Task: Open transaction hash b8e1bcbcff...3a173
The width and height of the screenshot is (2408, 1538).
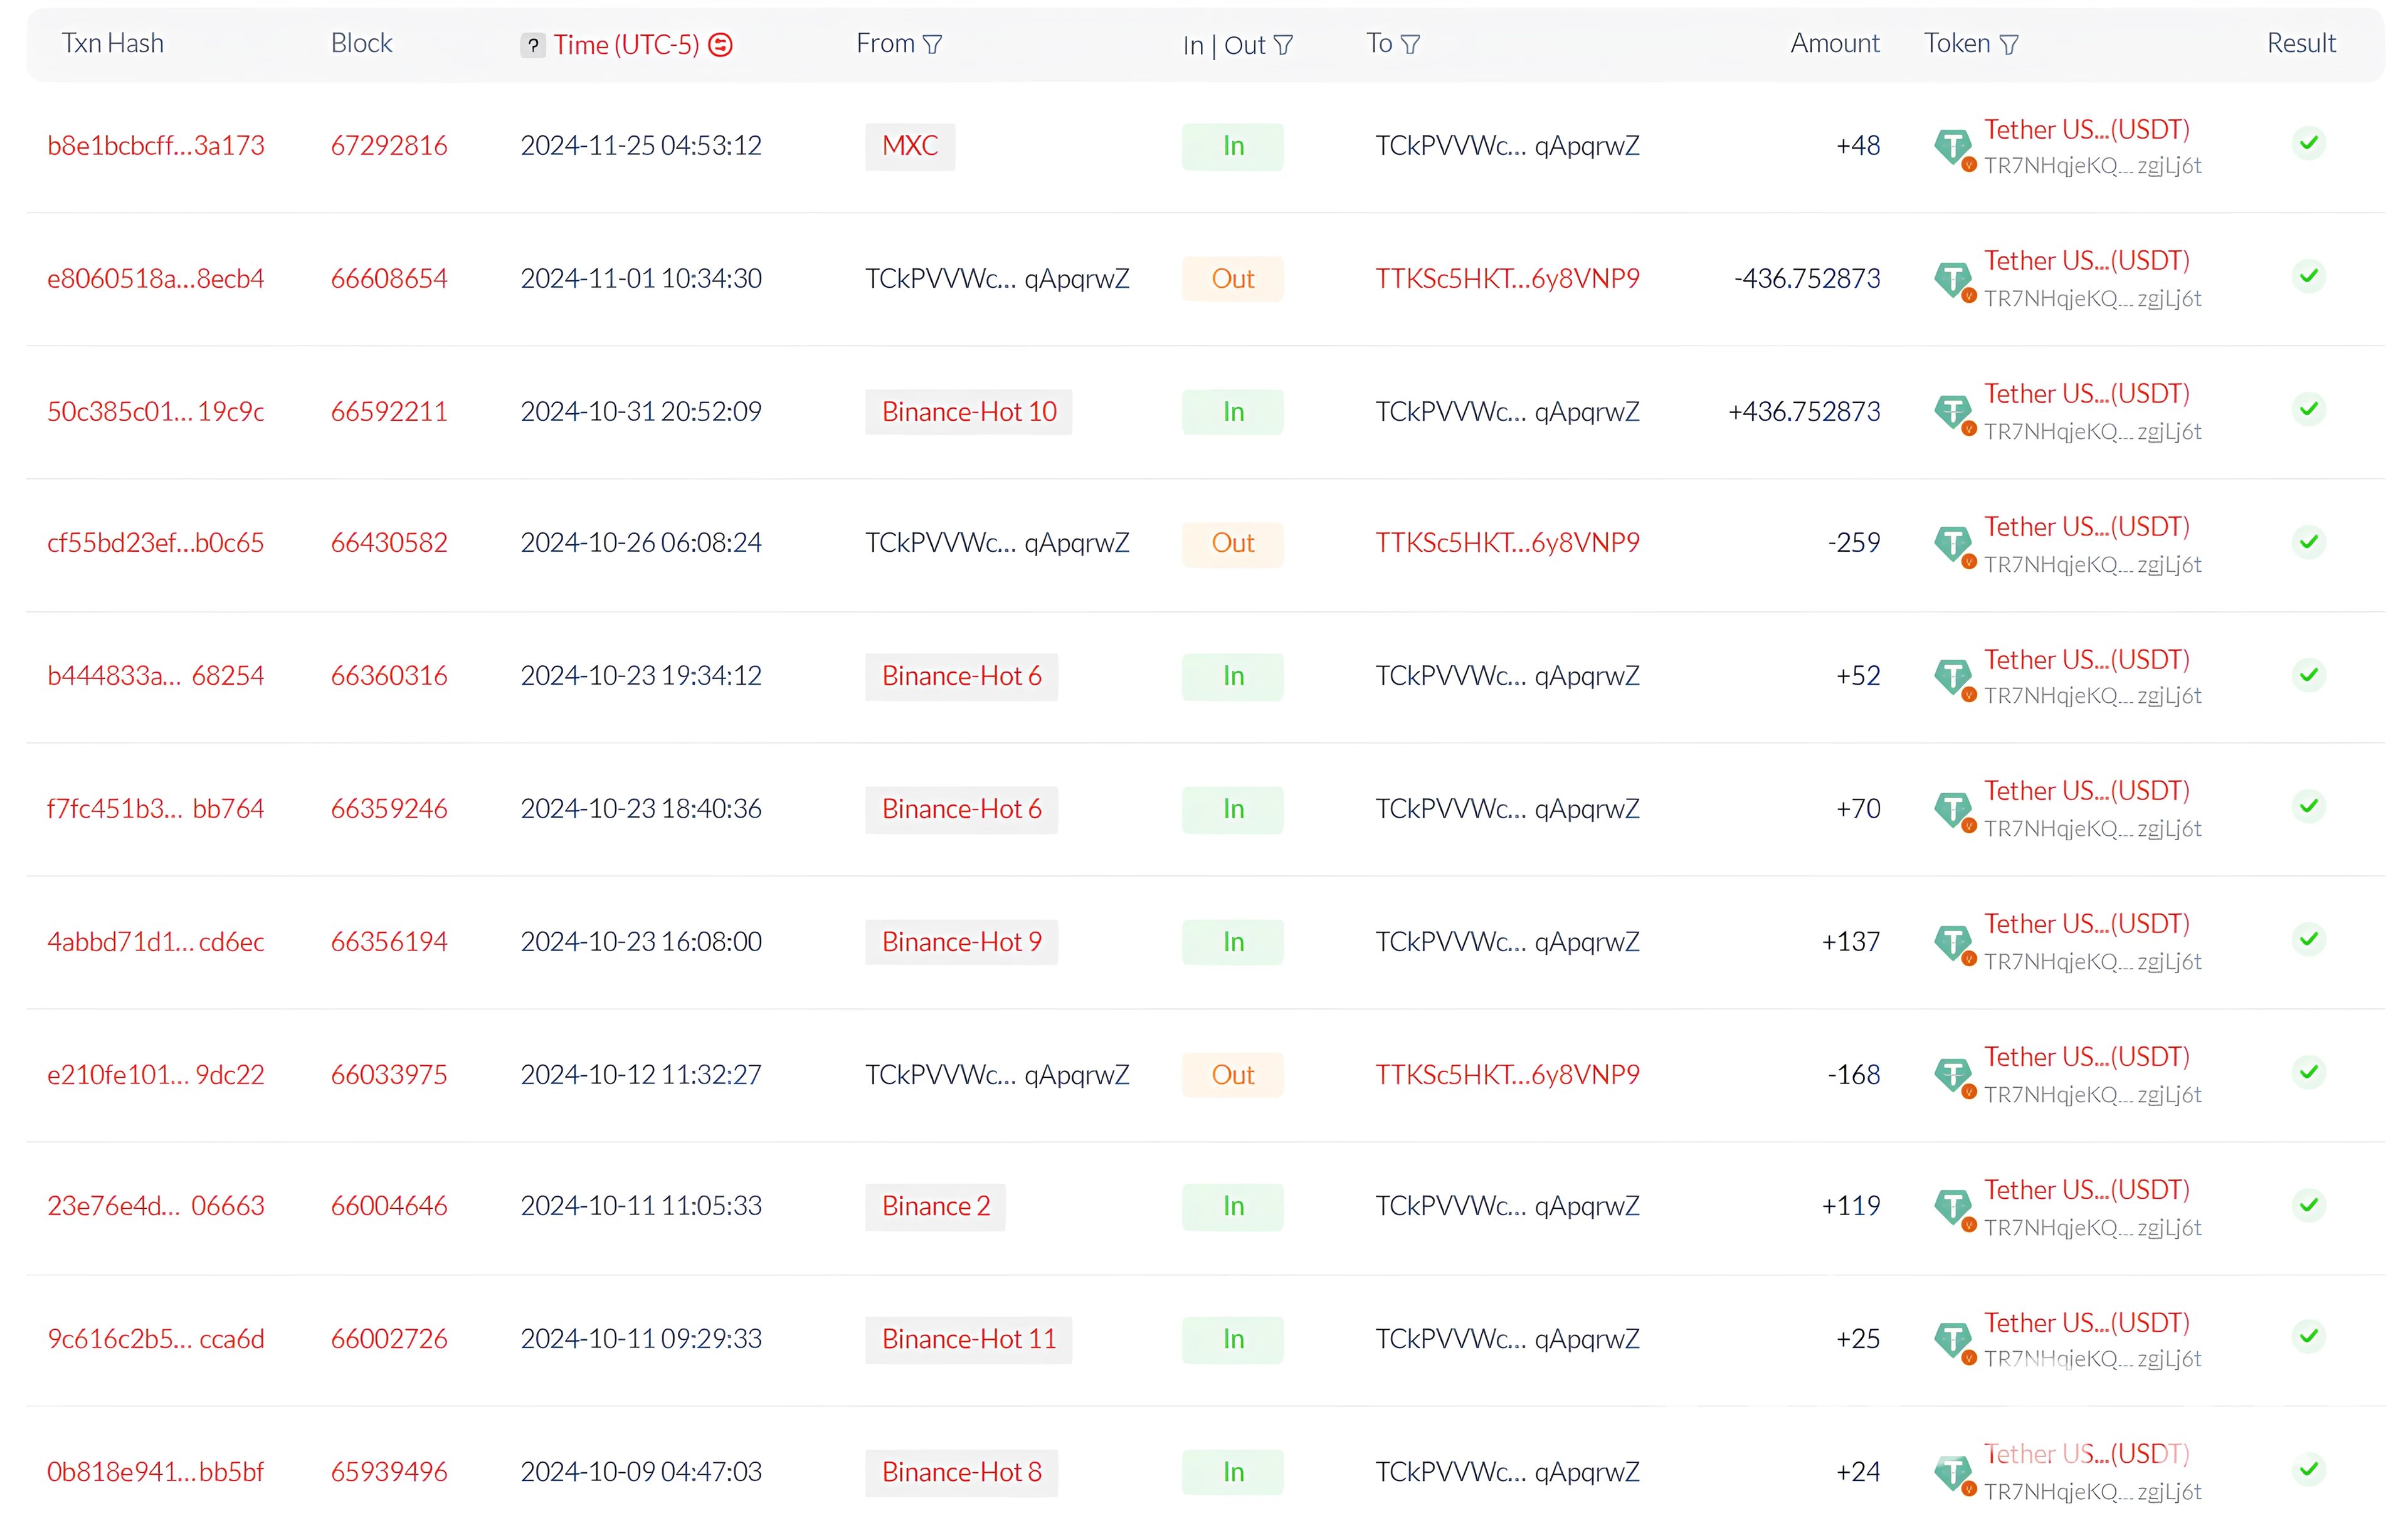Action: pos(156,146)
